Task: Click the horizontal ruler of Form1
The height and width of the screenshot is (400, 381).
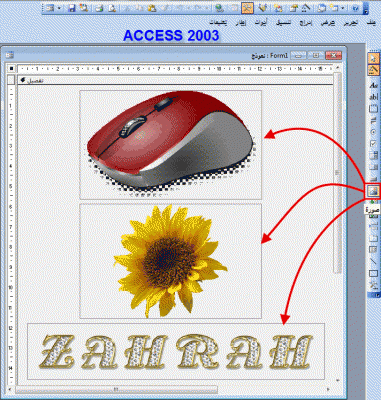Action: (175, 69)
